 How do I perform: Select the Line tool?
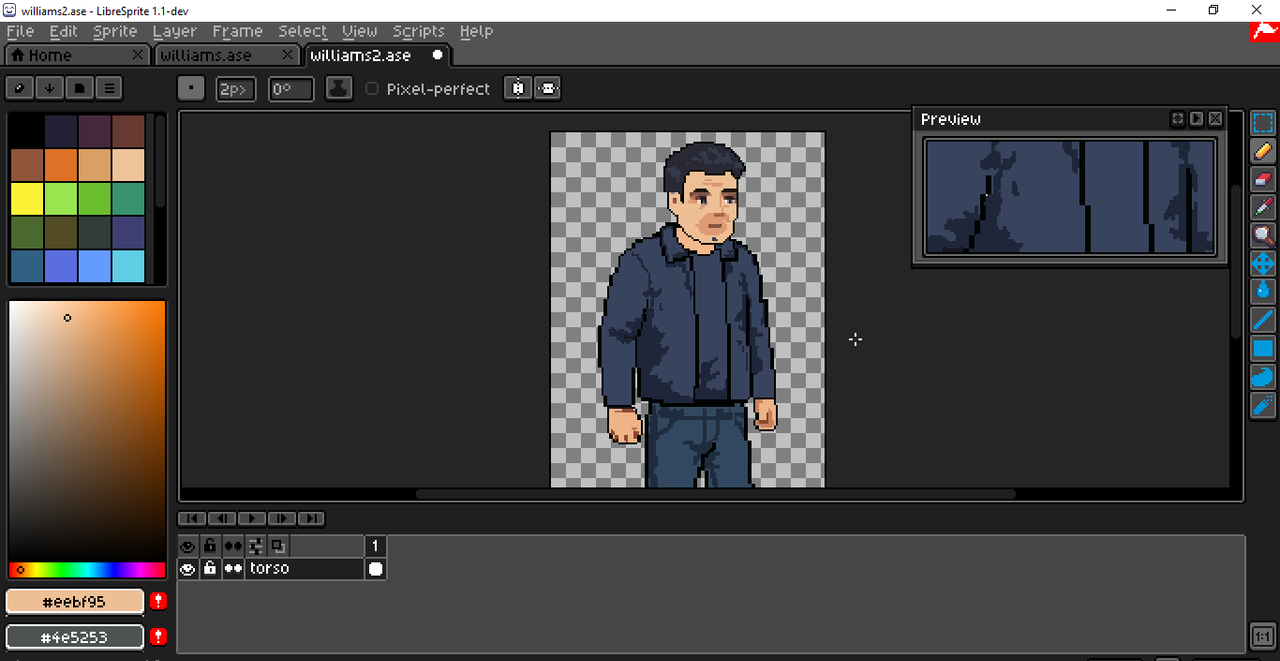point(1263,320)
